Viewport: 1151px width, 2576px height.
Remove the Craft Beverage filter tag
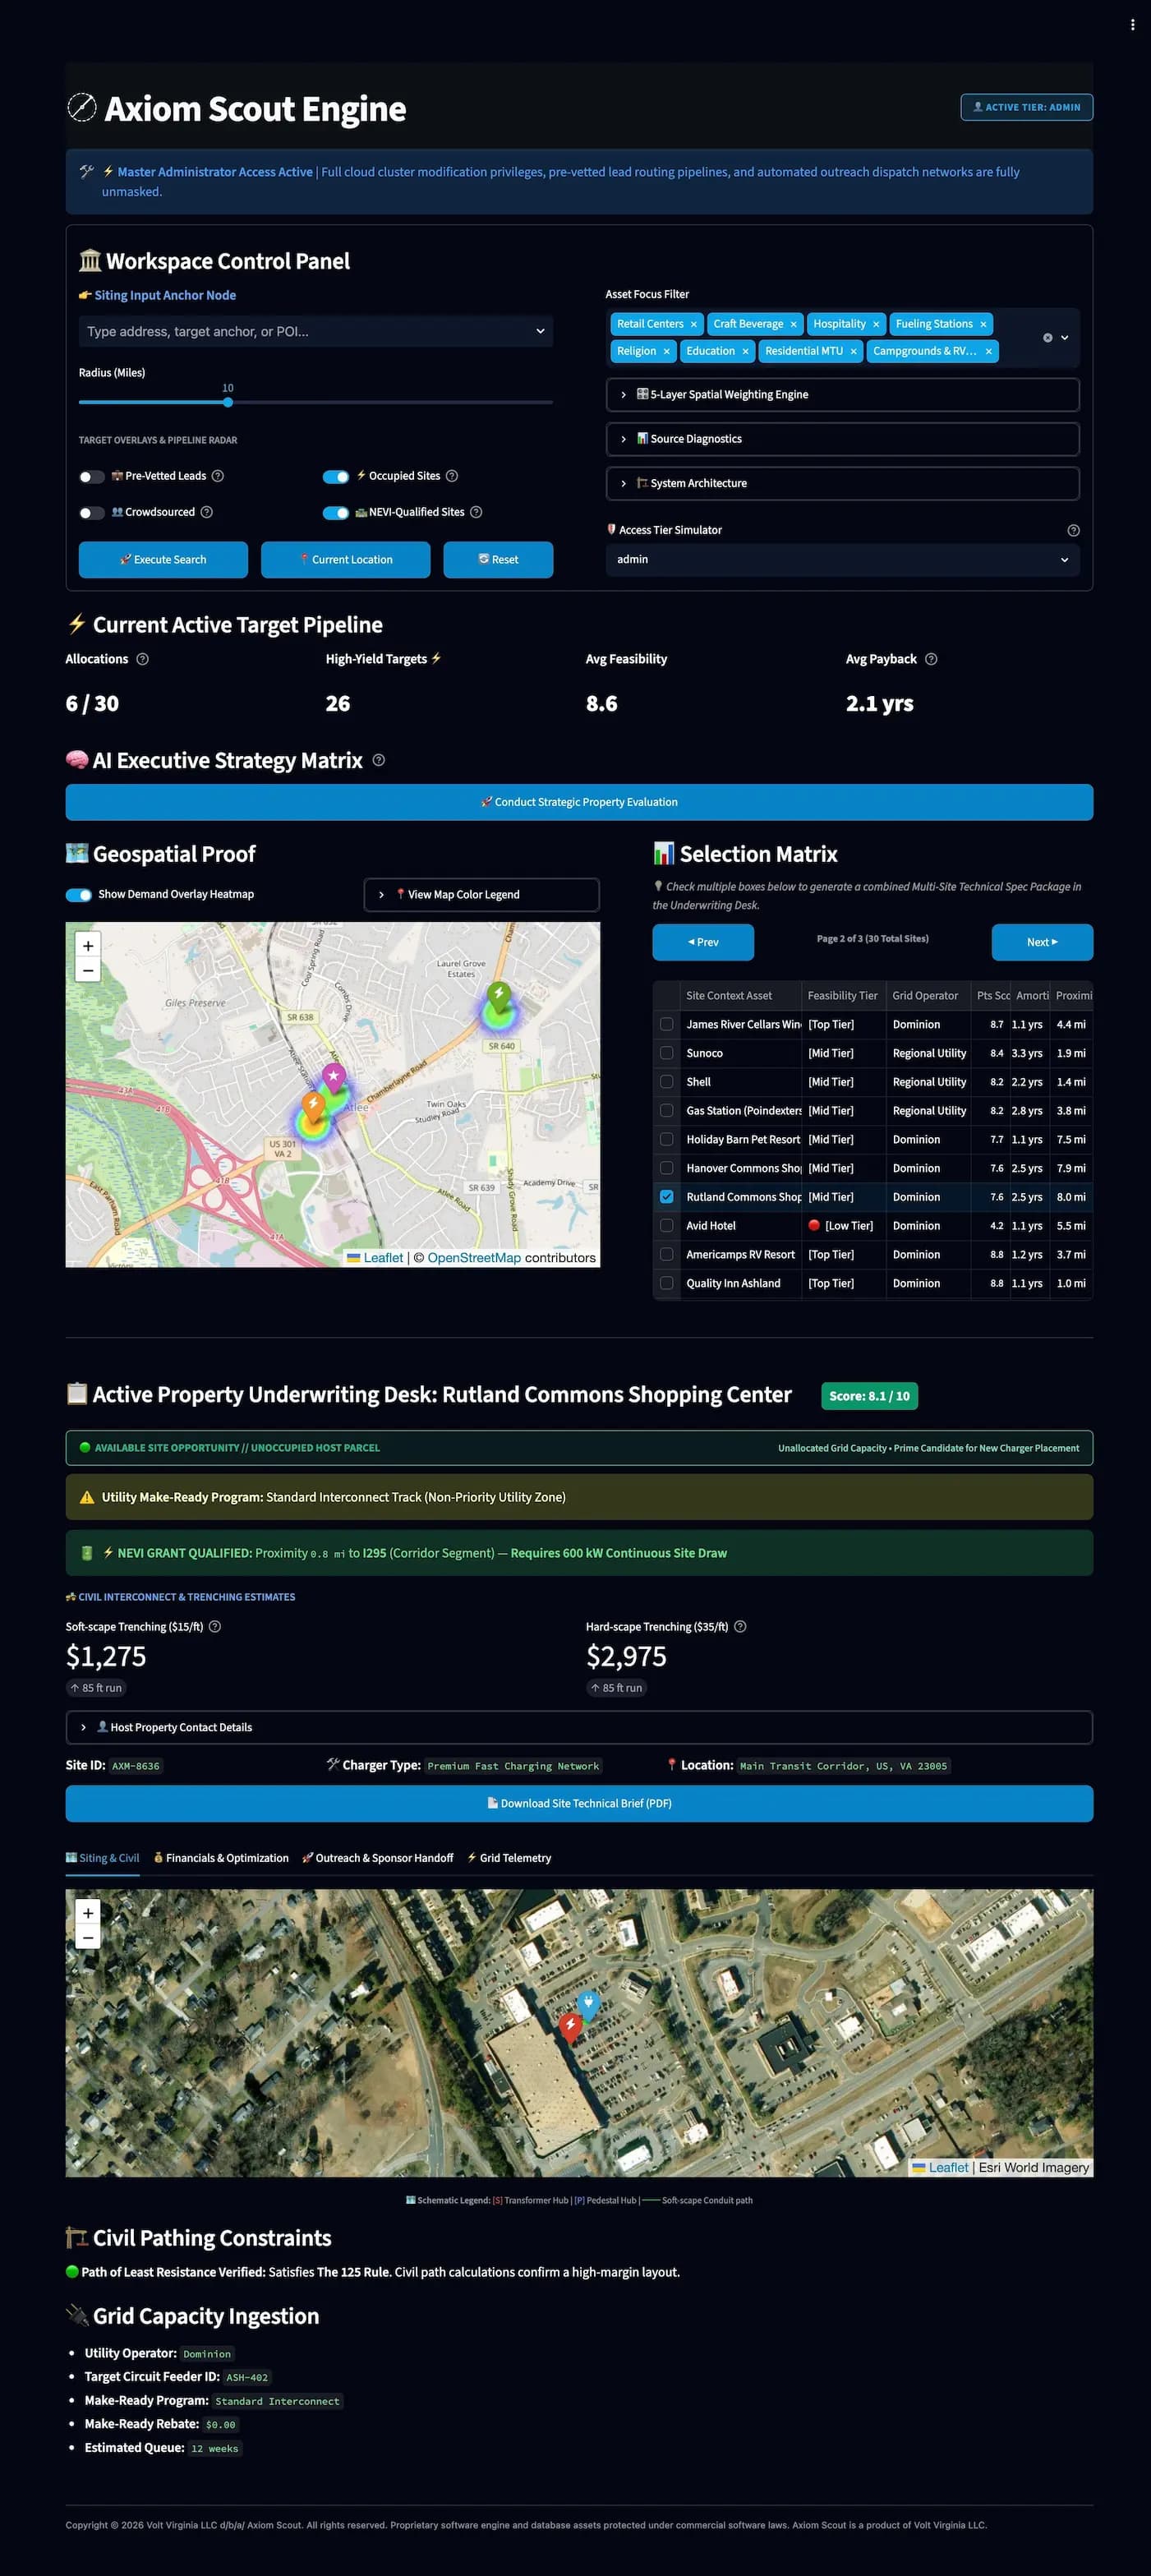coord(794,324)
